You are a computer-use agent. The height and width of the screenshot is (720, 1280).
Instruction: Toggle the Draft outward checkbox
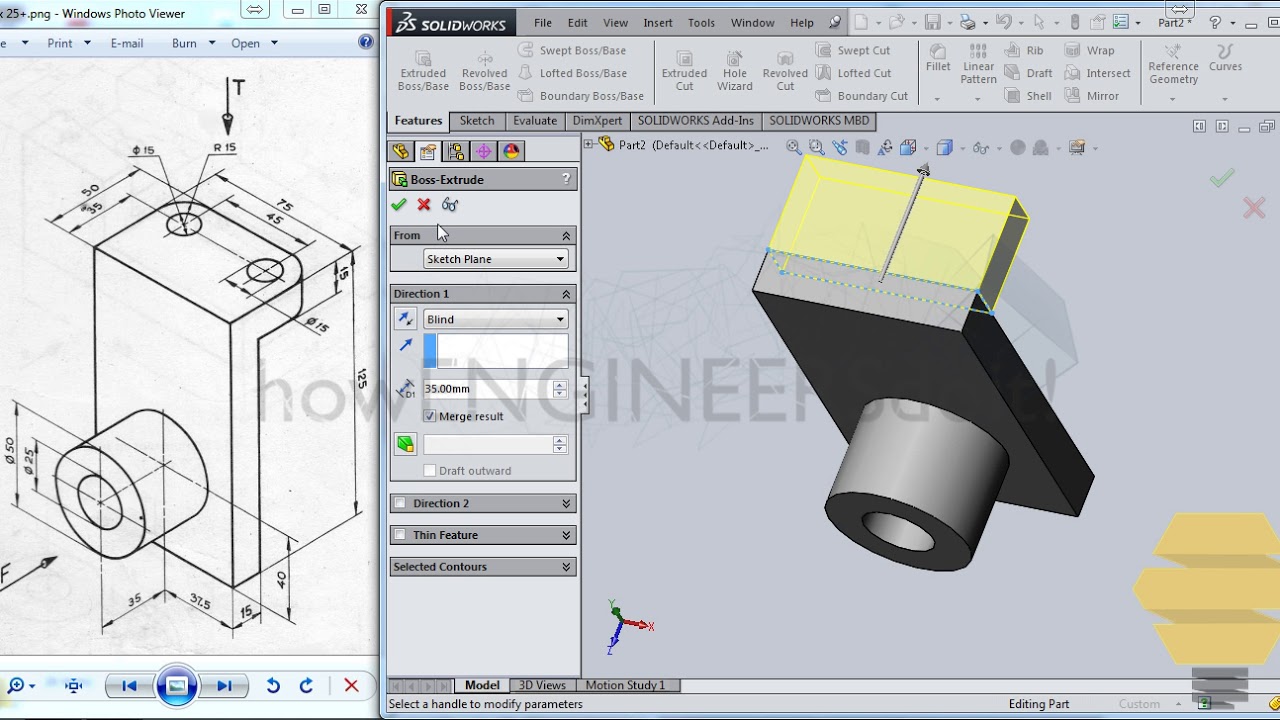[430, 470]
